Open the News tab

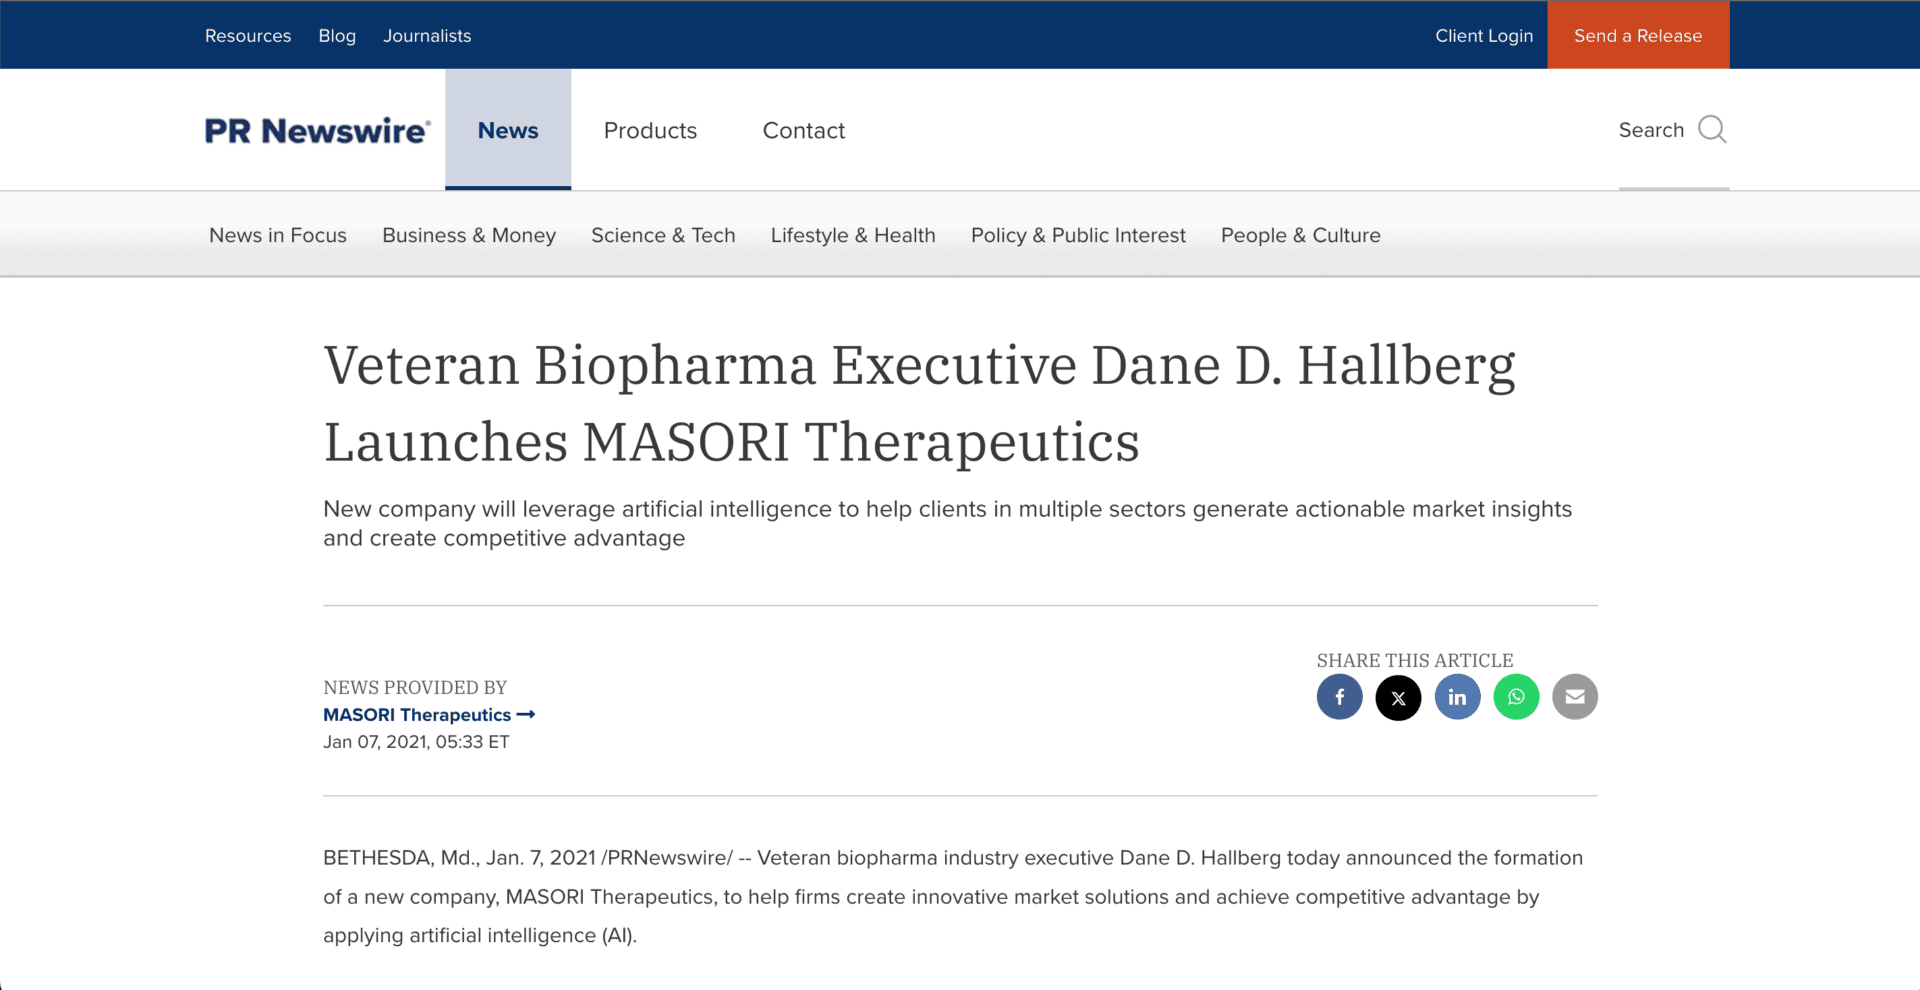pos(508,130)
